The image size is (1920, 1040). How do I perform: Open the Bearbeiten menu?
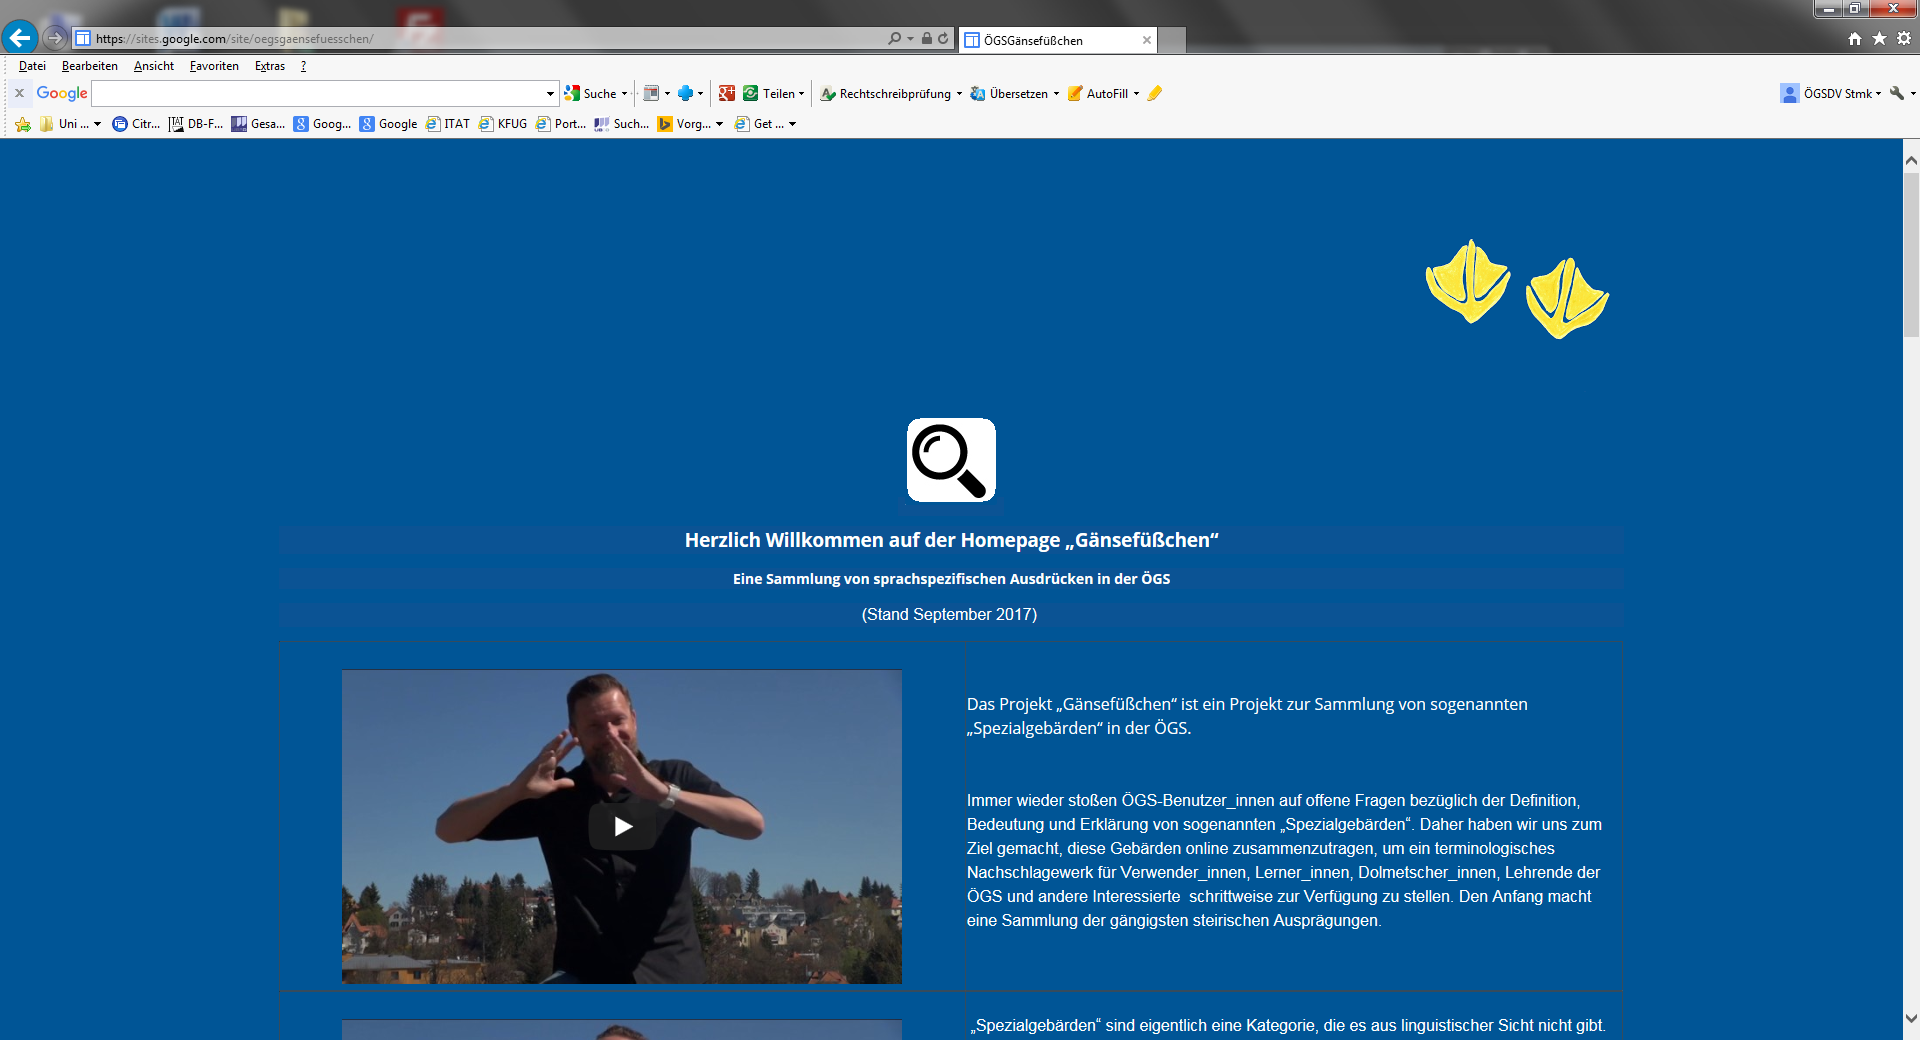point(90,66)
